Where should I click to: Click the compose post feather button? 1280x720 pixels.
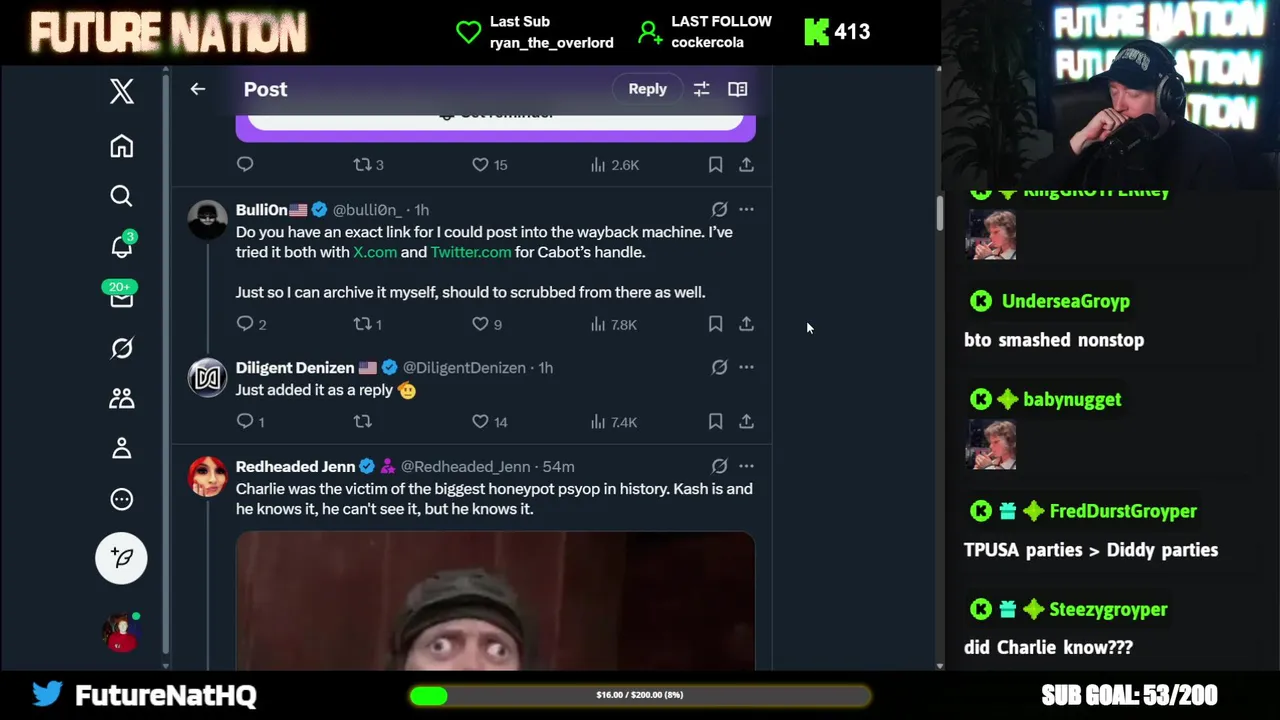click(x=121, y=557)
